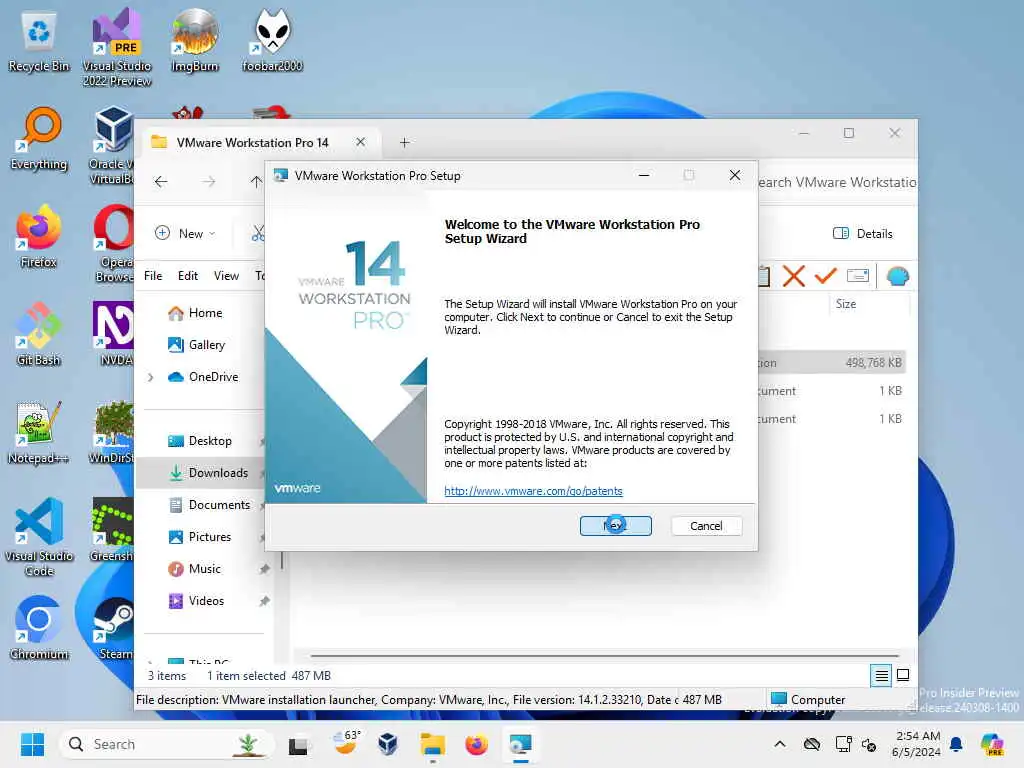
Task: Click the red X delete icon in Explorer toolbar
Action: [x=793, y=276]
